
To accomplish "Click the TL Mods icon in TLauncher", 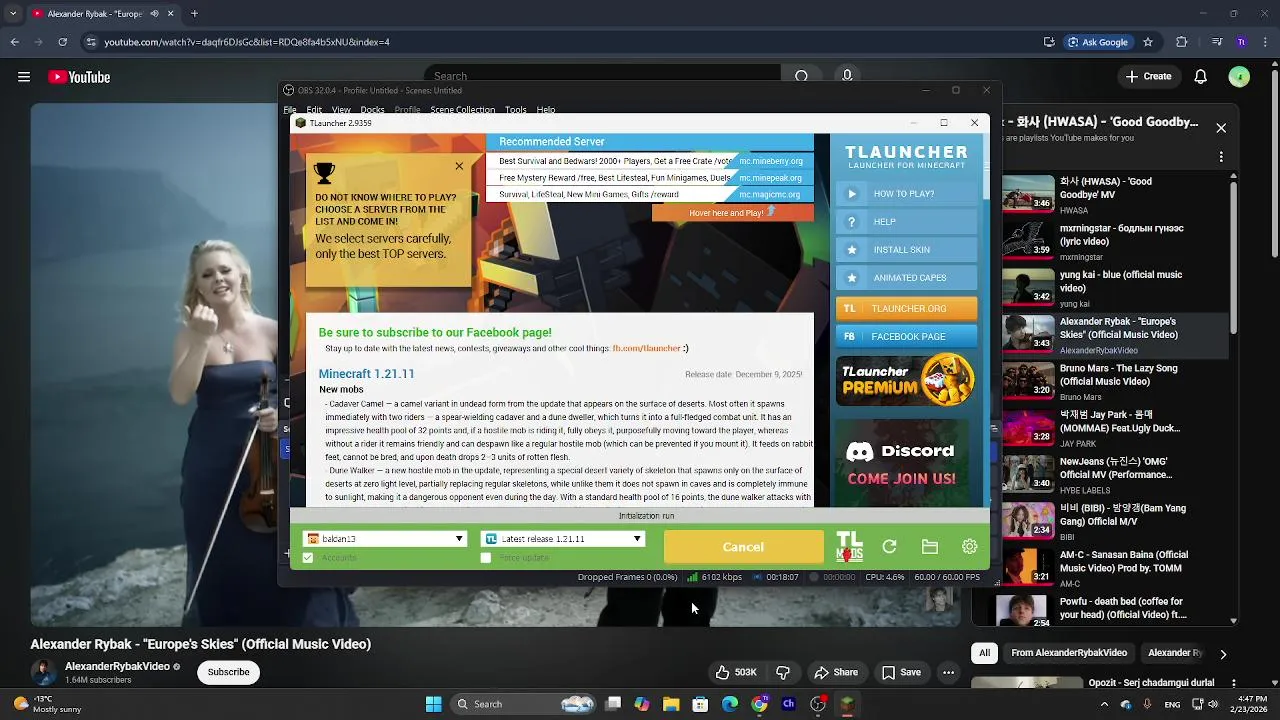I will [x=849, y=547].
